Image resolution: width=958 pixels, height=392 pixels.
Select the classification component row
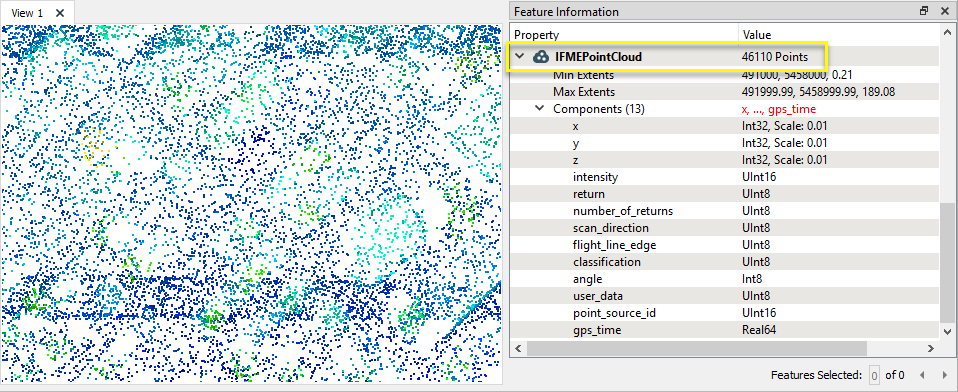[x=725, y=262]
